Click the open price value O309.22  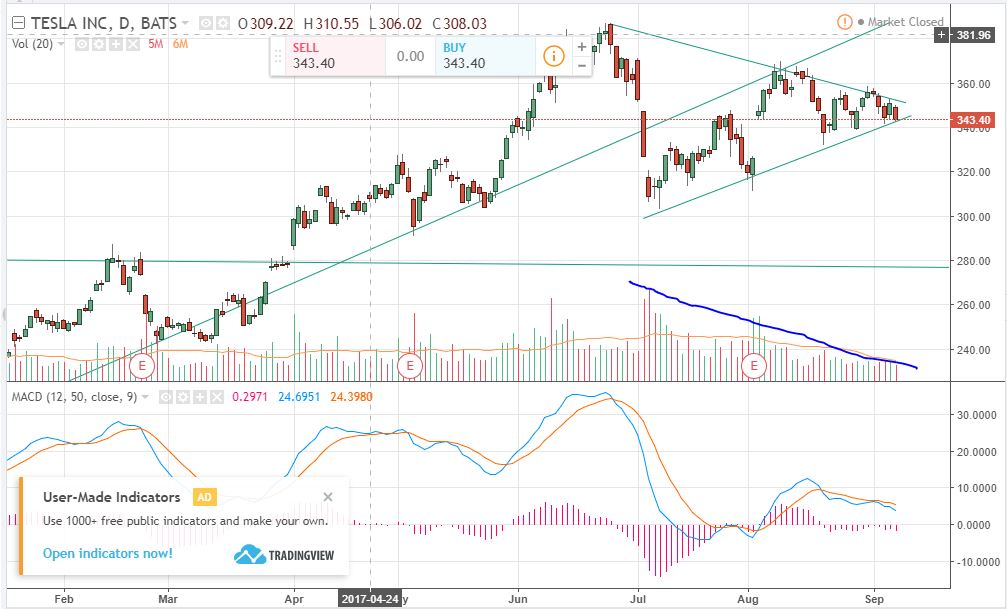coord(265,24)
